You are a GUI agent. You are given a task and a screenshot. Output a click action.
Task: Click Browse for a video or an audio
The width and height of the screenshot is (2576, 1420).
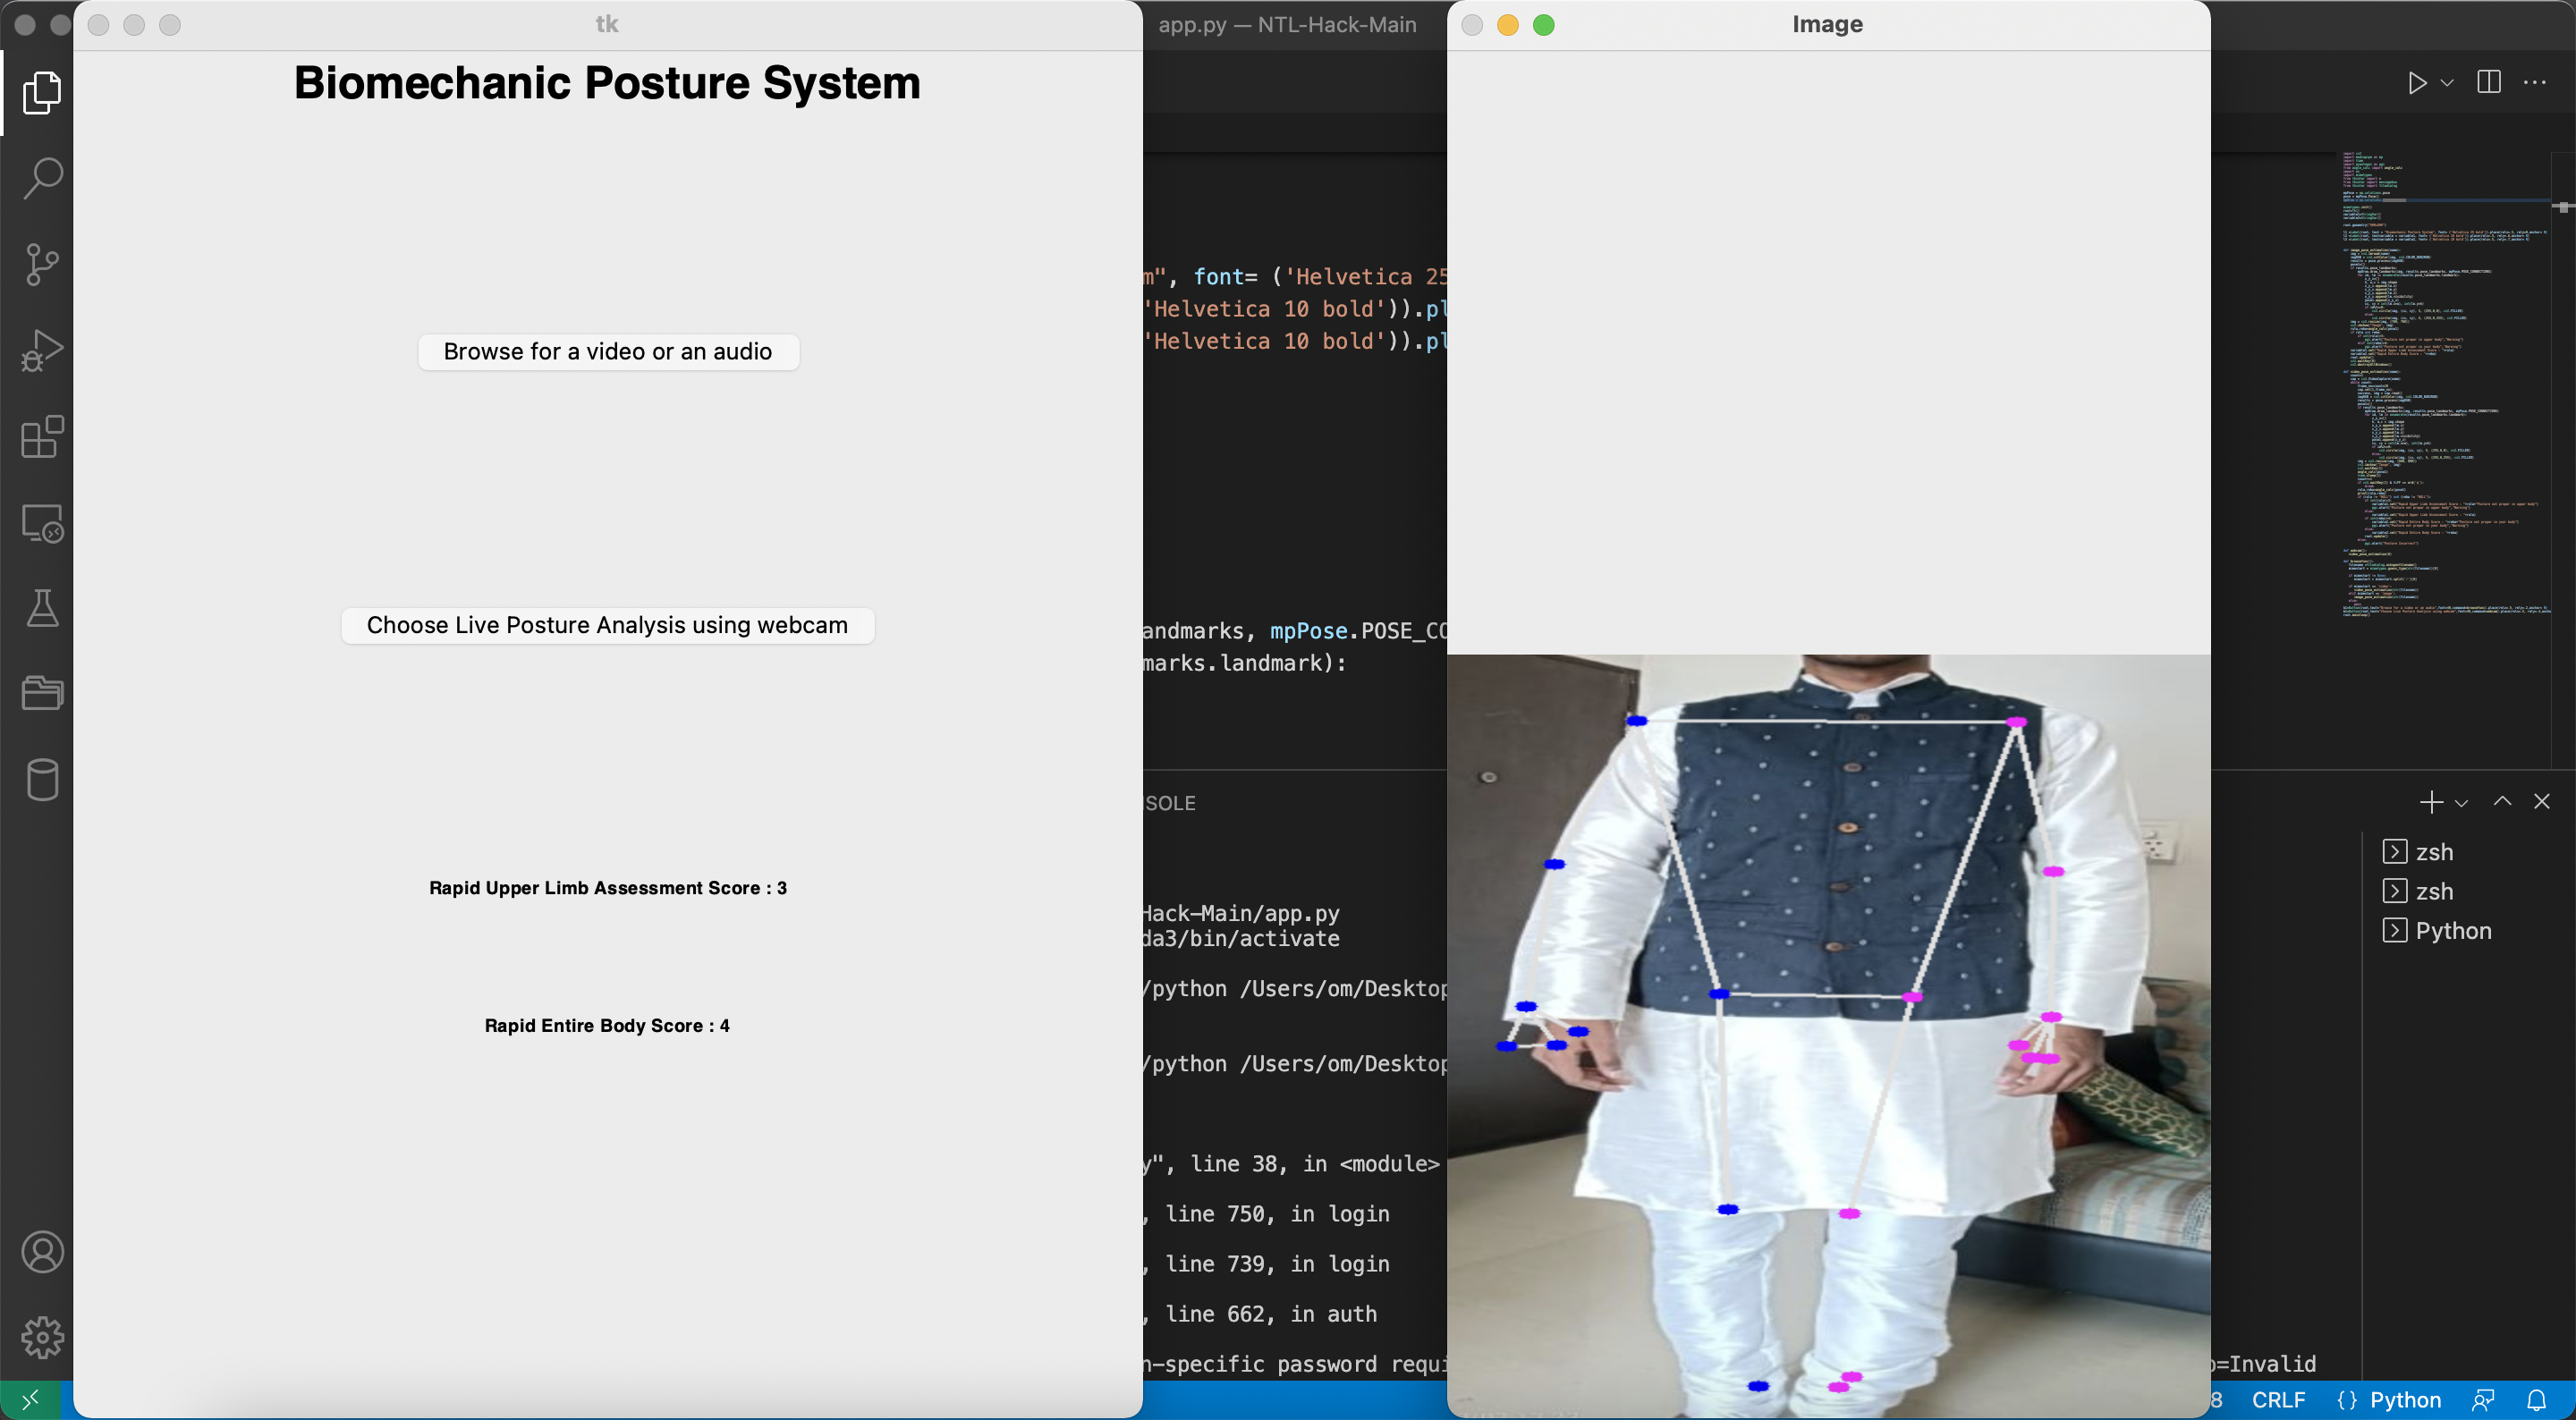(608, 352)
